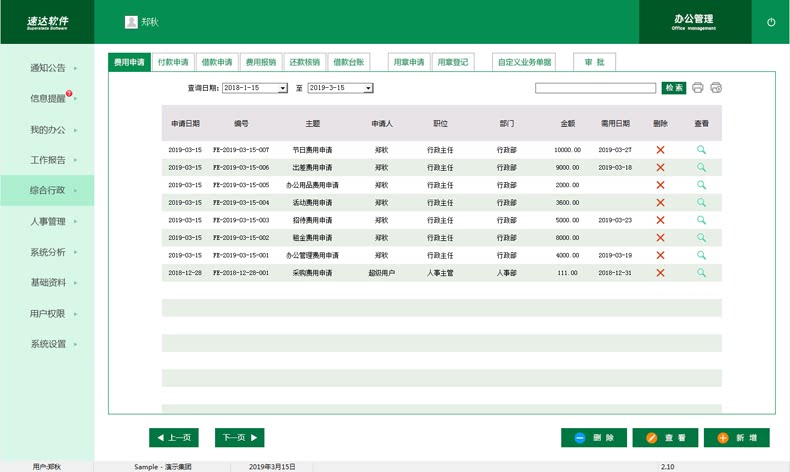This screenshot has width=790, height=472.
Task: Delete row FE-2019-03-15-003 using red X
Action: pyautogui.click(x=660, y=220)
